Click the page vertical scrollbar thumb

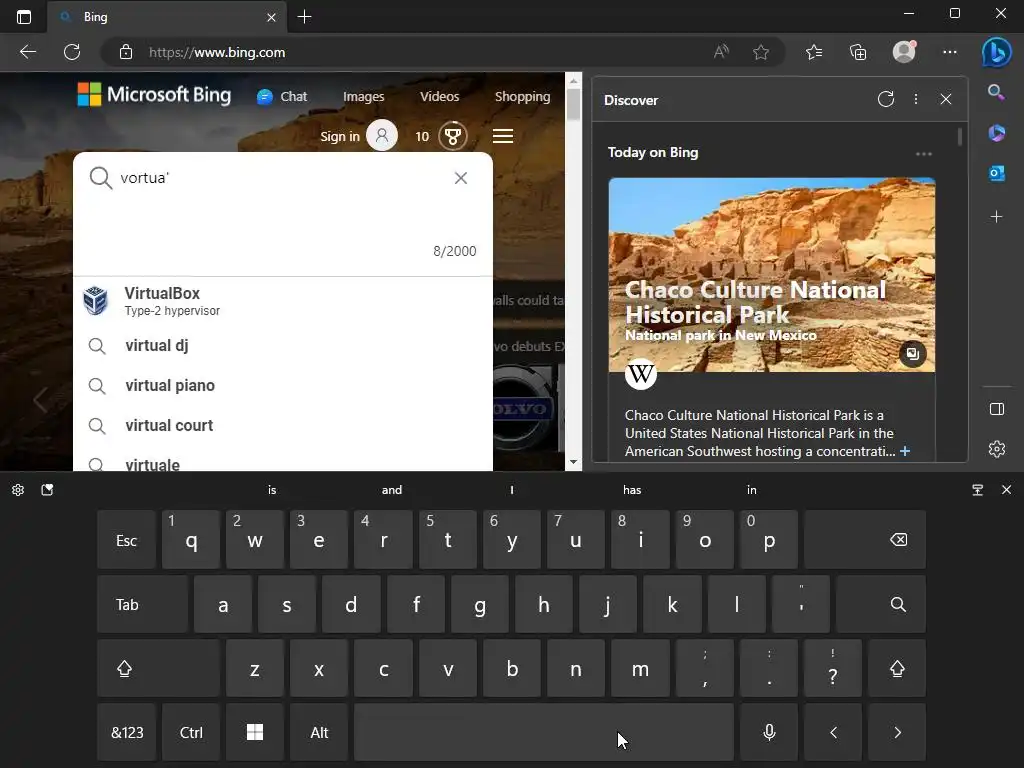point(573,104)
